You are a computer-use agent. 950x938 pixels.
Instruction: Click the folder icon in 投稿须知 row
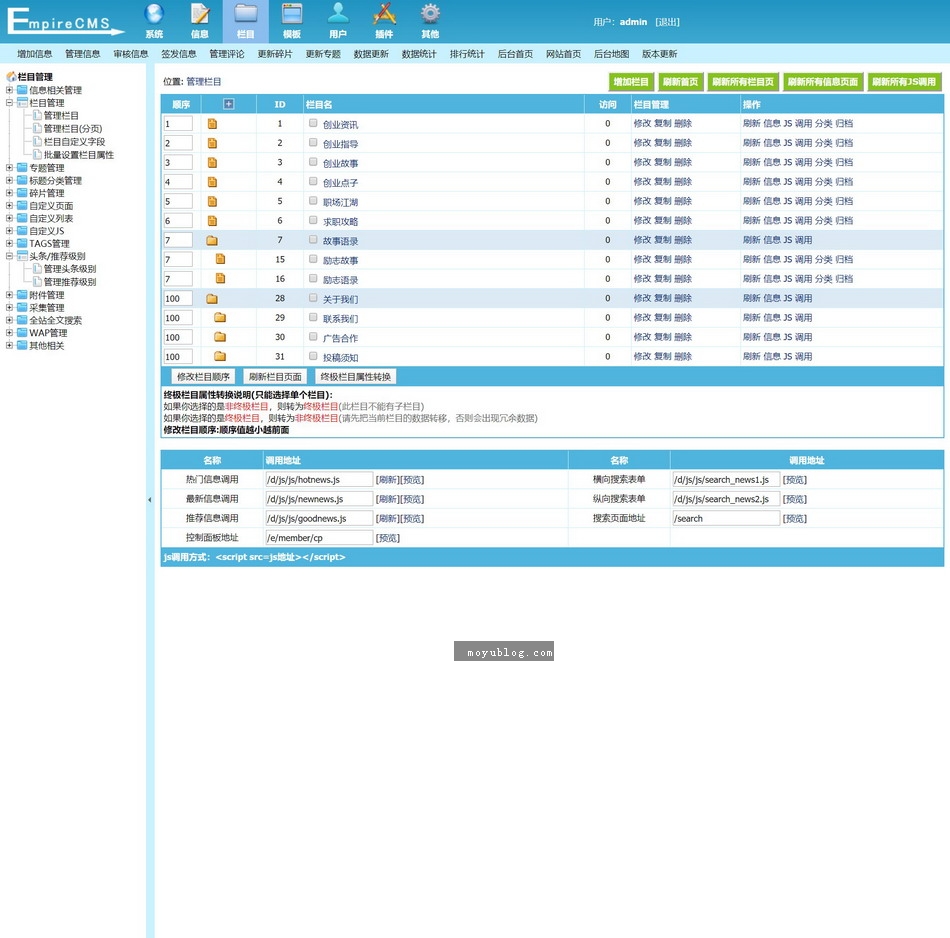(220, 356)
